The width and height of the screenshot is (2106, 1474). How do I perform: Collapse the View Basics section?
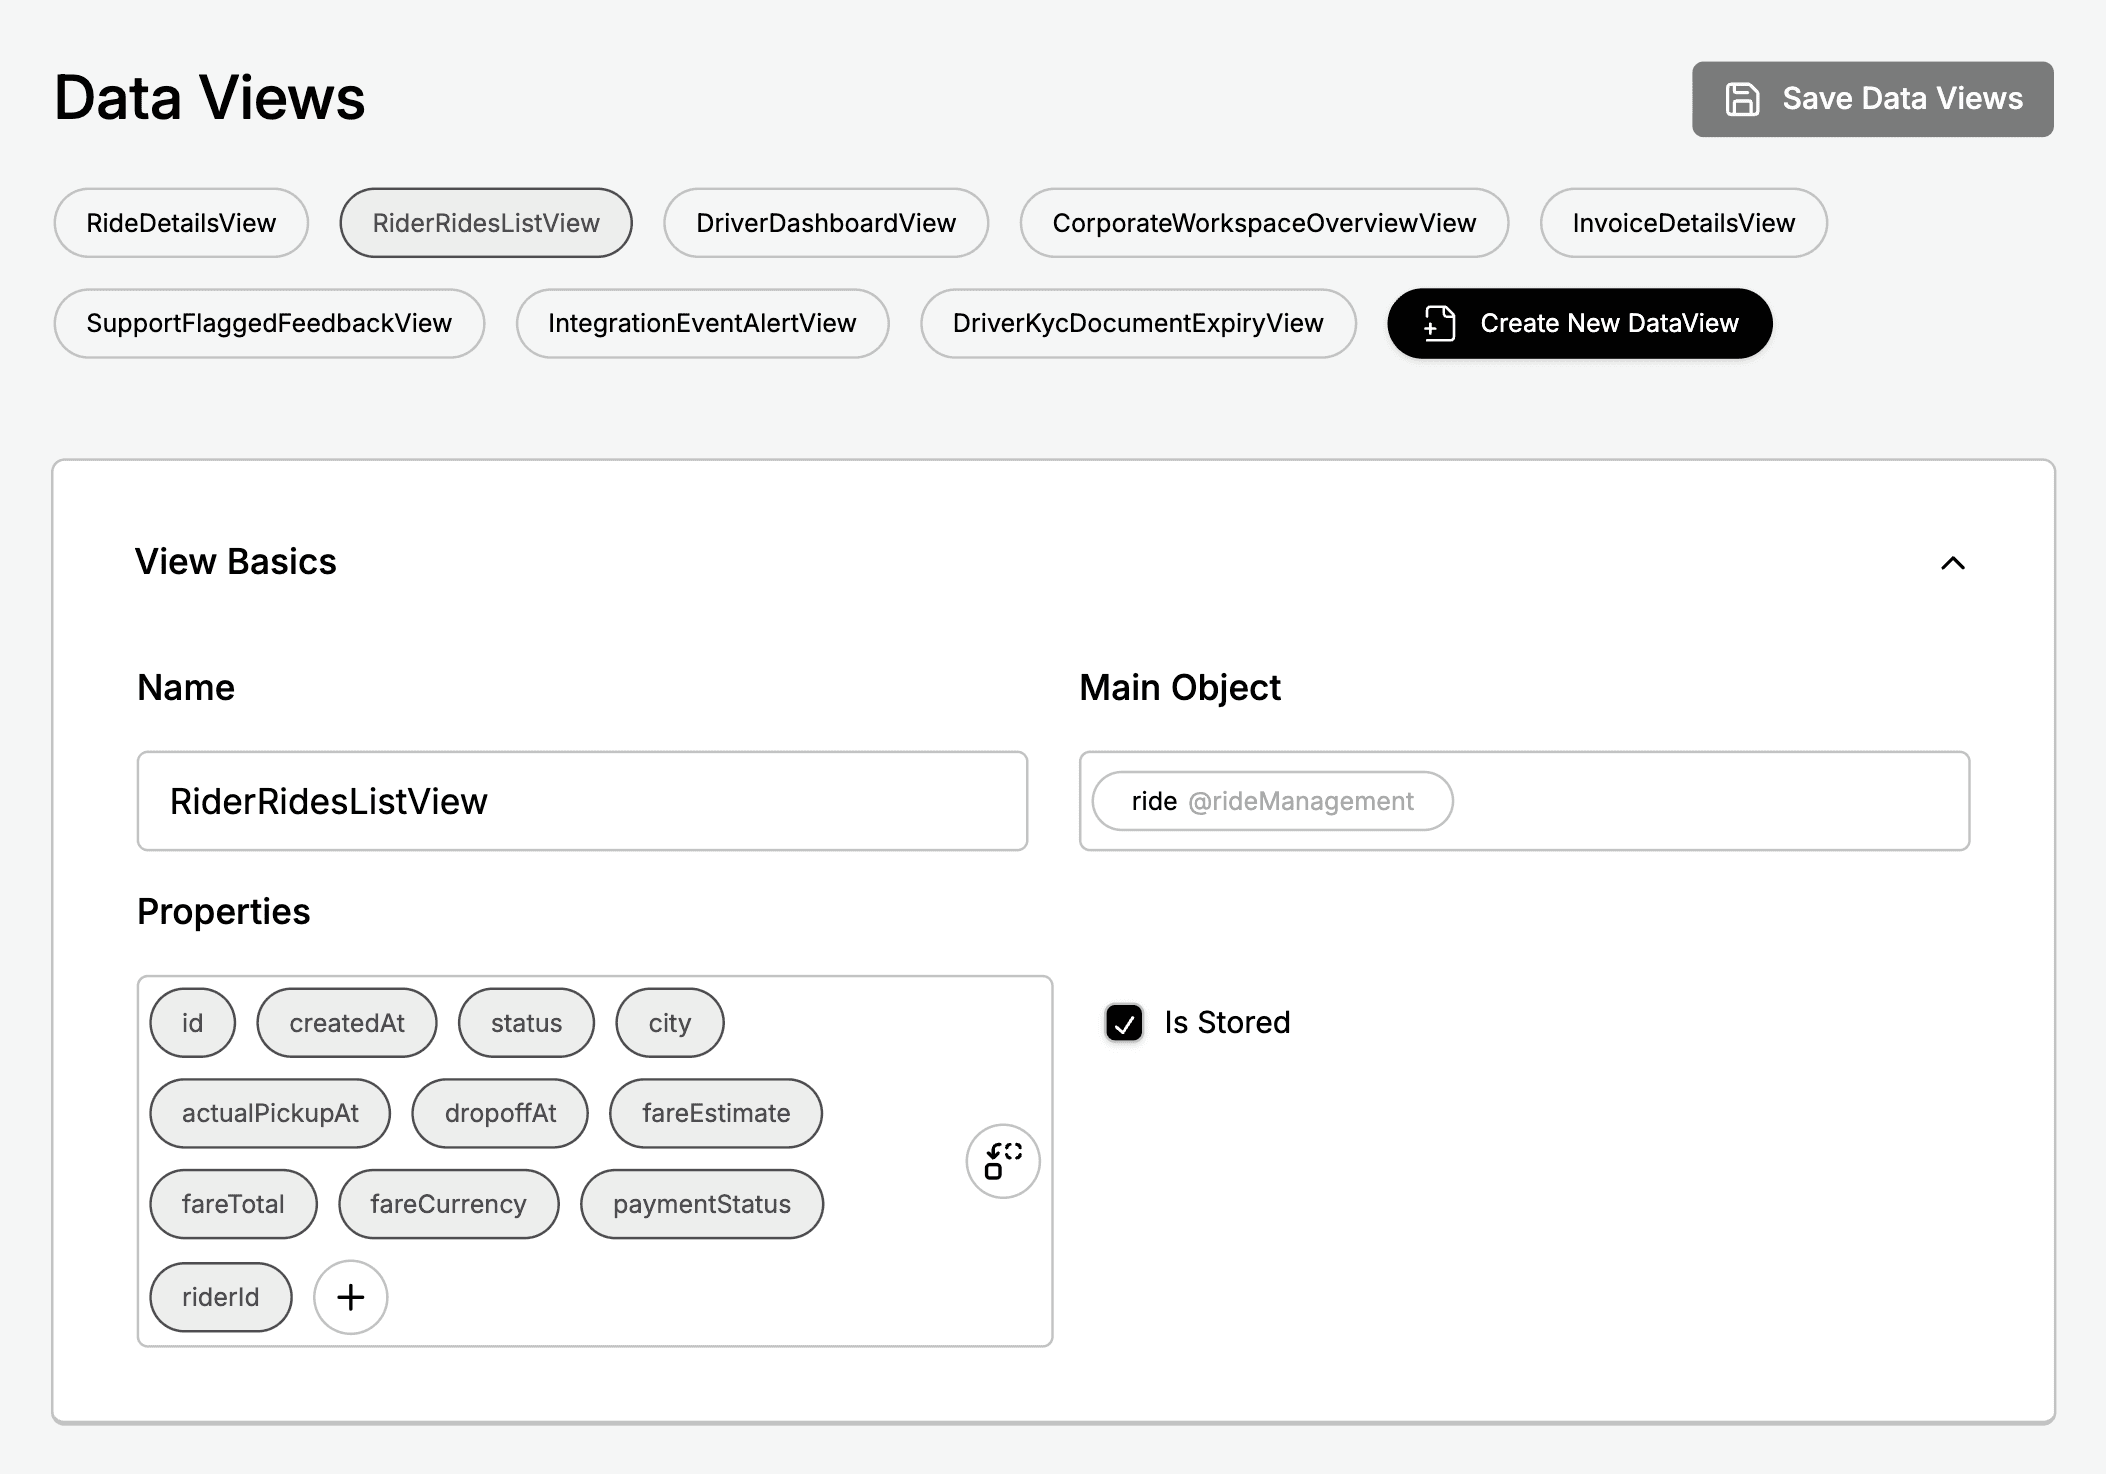(1952, 563)
